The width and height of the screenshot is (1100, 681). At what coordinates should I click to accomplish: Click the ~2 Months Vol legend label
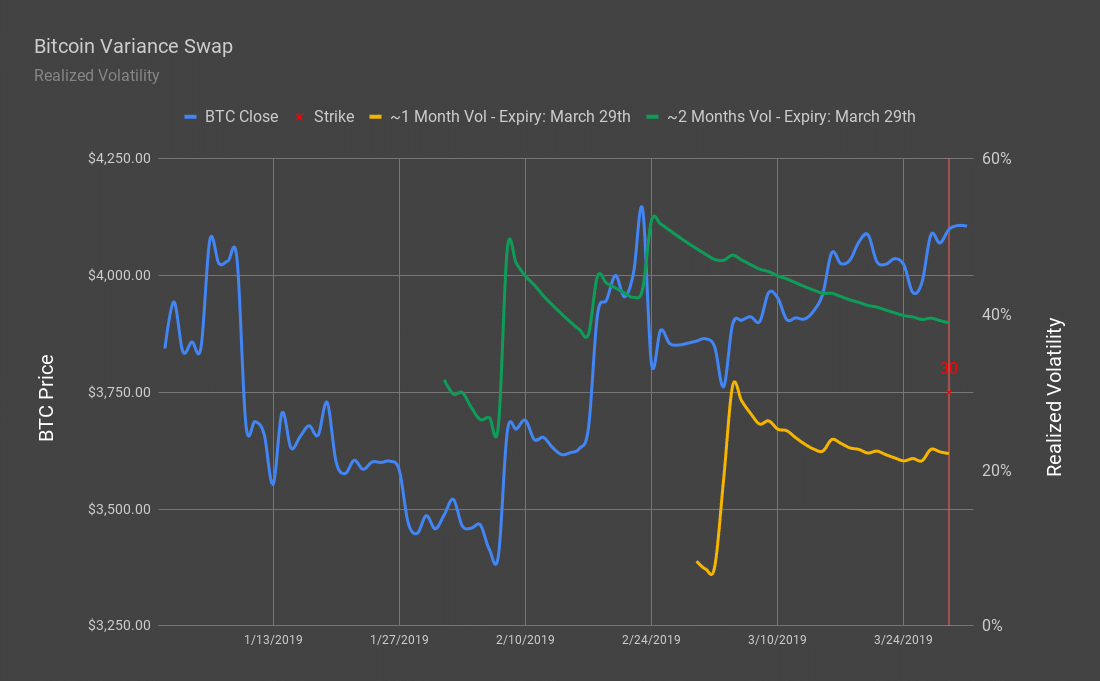(x=791, y=116)
